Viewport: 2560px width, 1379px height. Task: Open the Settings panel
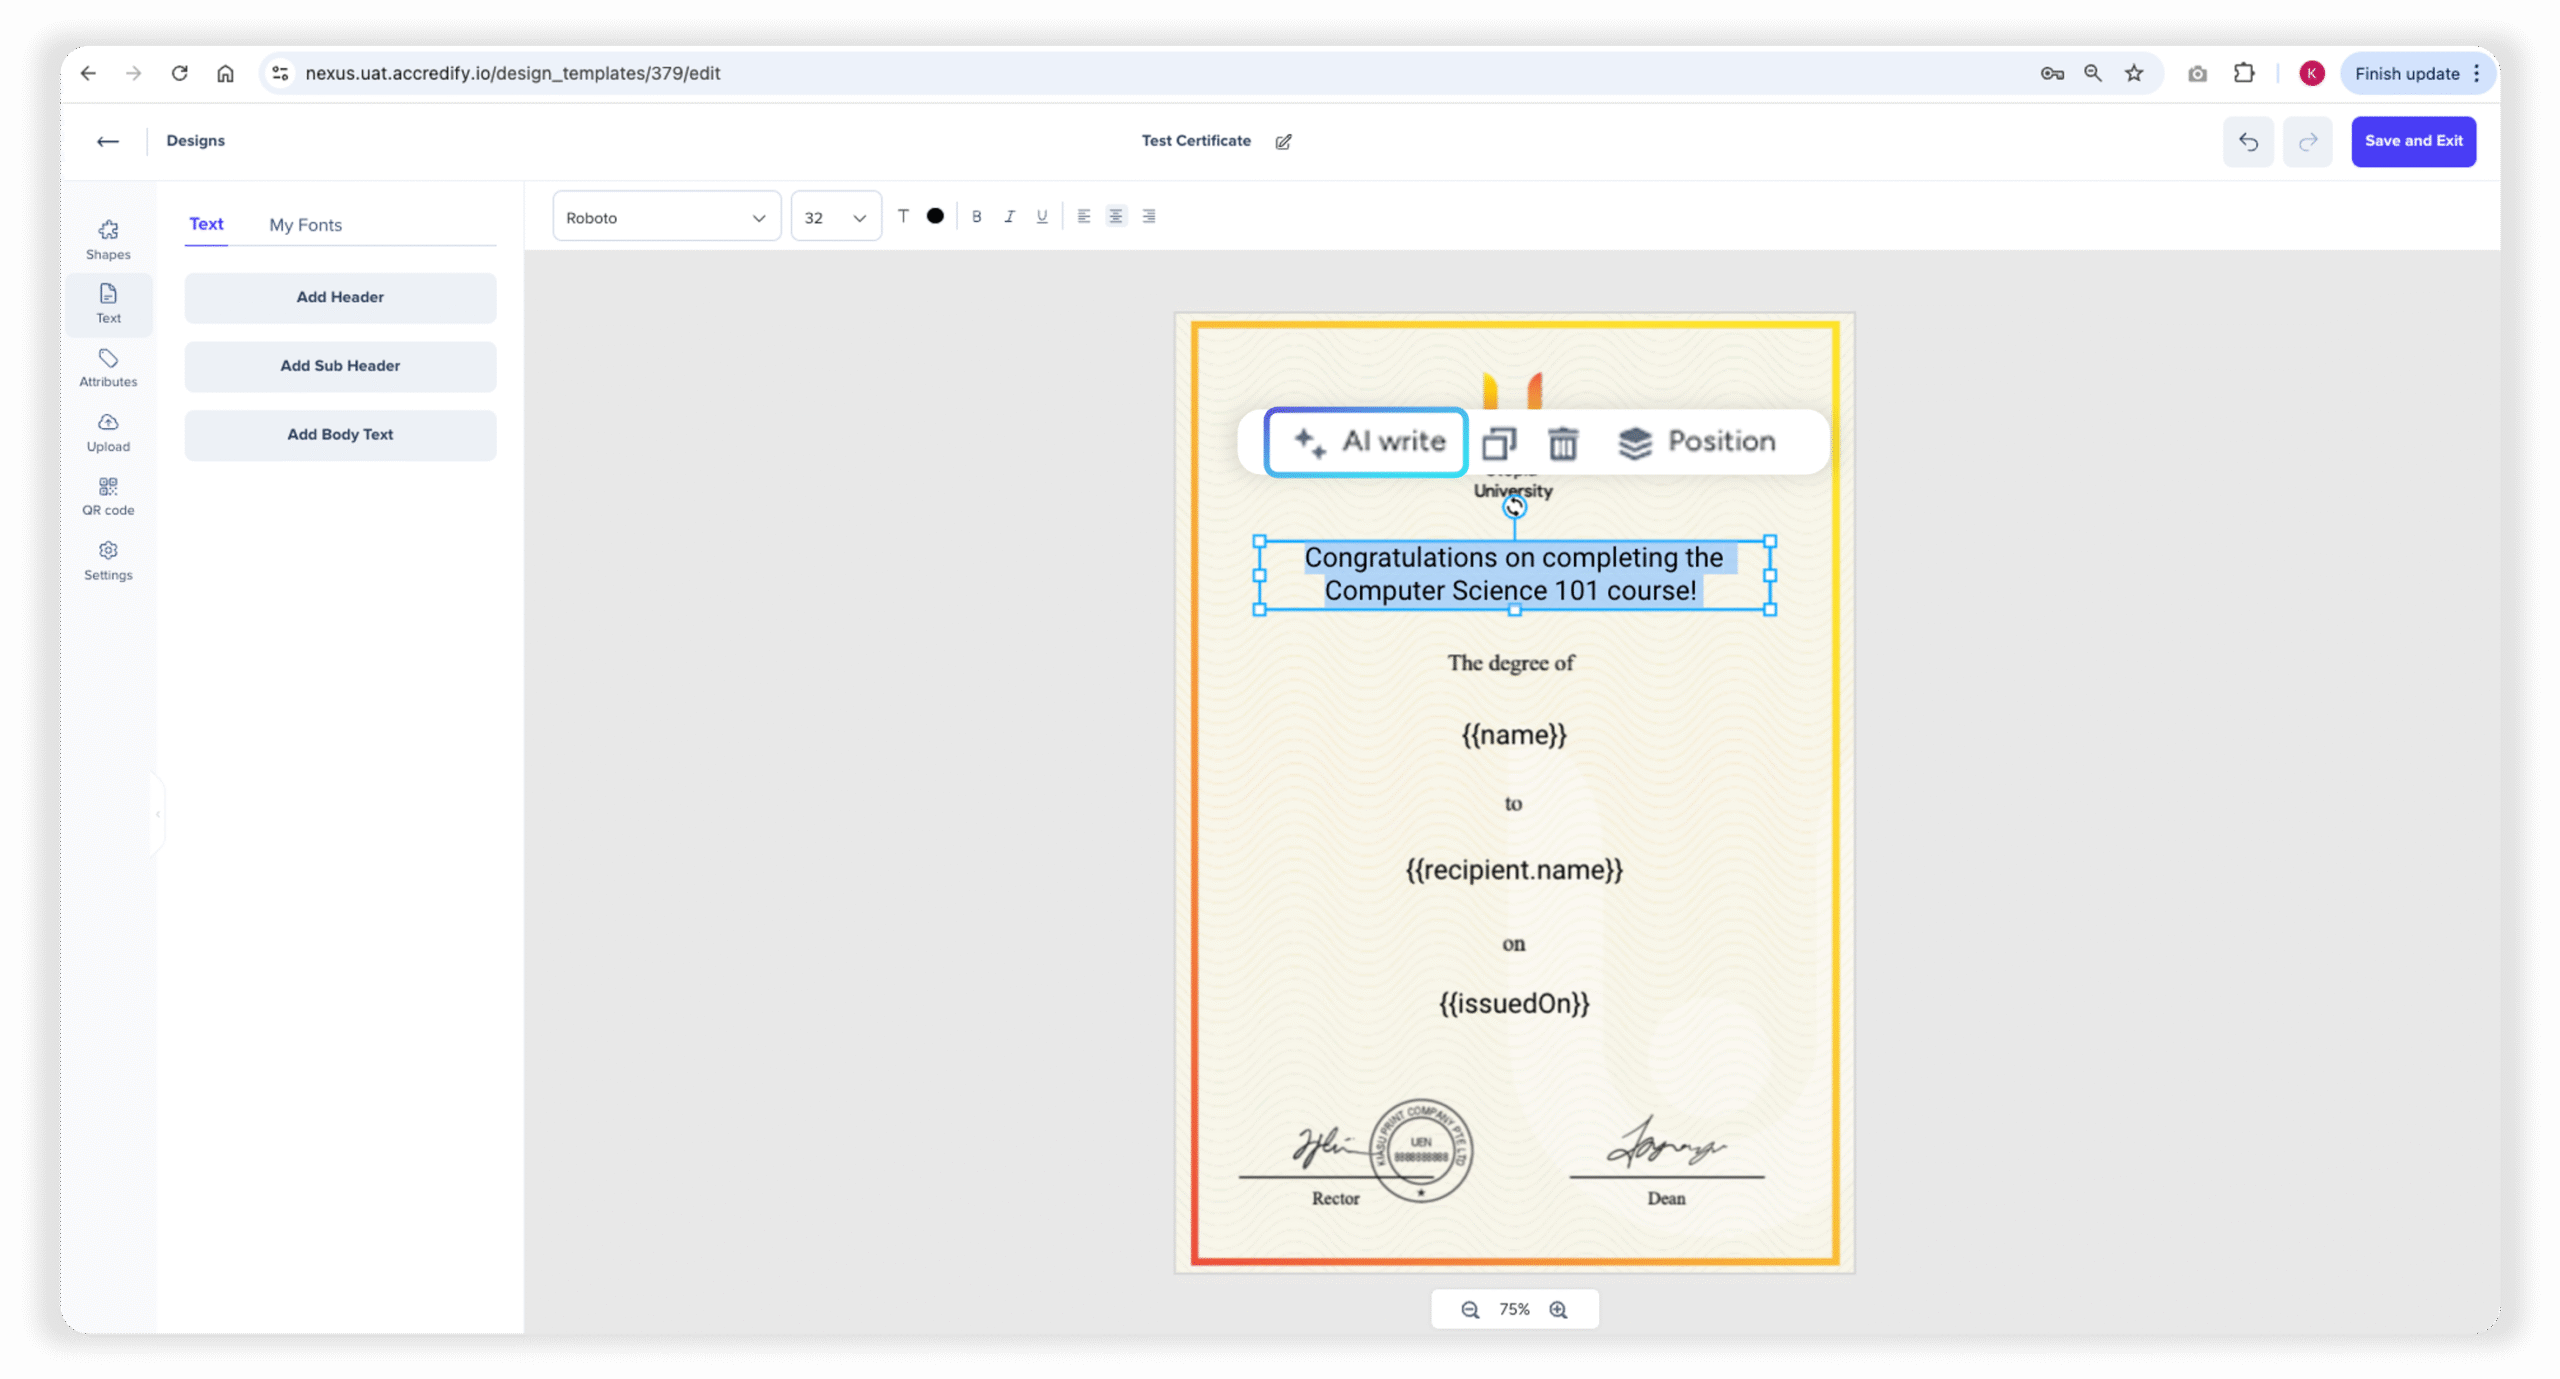point(108,560)
